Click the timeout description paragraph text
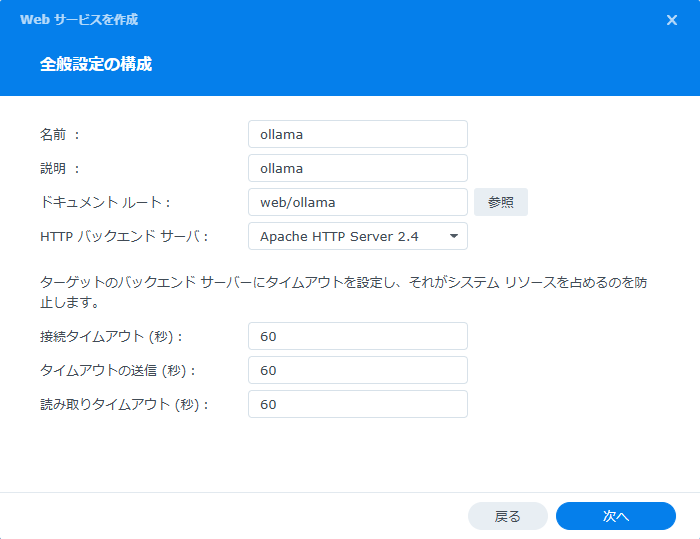This screenshot has height=539, width=700. [343, 292]
